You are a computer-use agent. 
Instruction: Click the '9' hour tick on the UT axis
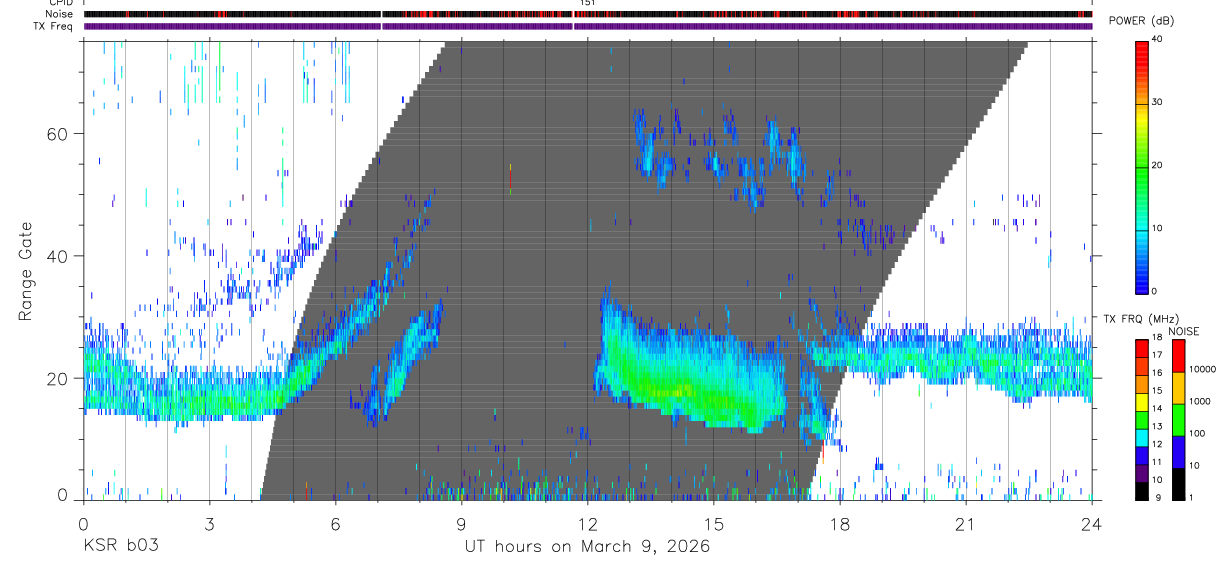pyautogui.click(x=461, y=524)
